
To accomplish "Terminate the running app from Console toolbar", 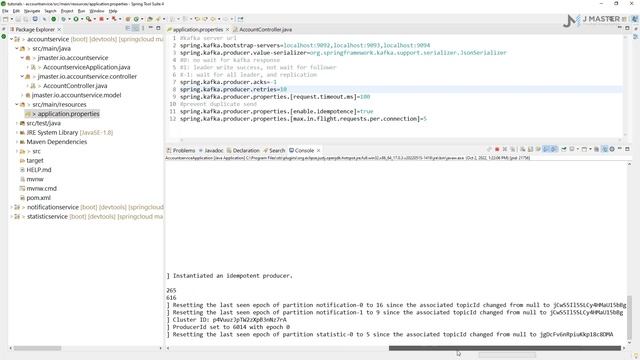I will (x=497, y=149).
